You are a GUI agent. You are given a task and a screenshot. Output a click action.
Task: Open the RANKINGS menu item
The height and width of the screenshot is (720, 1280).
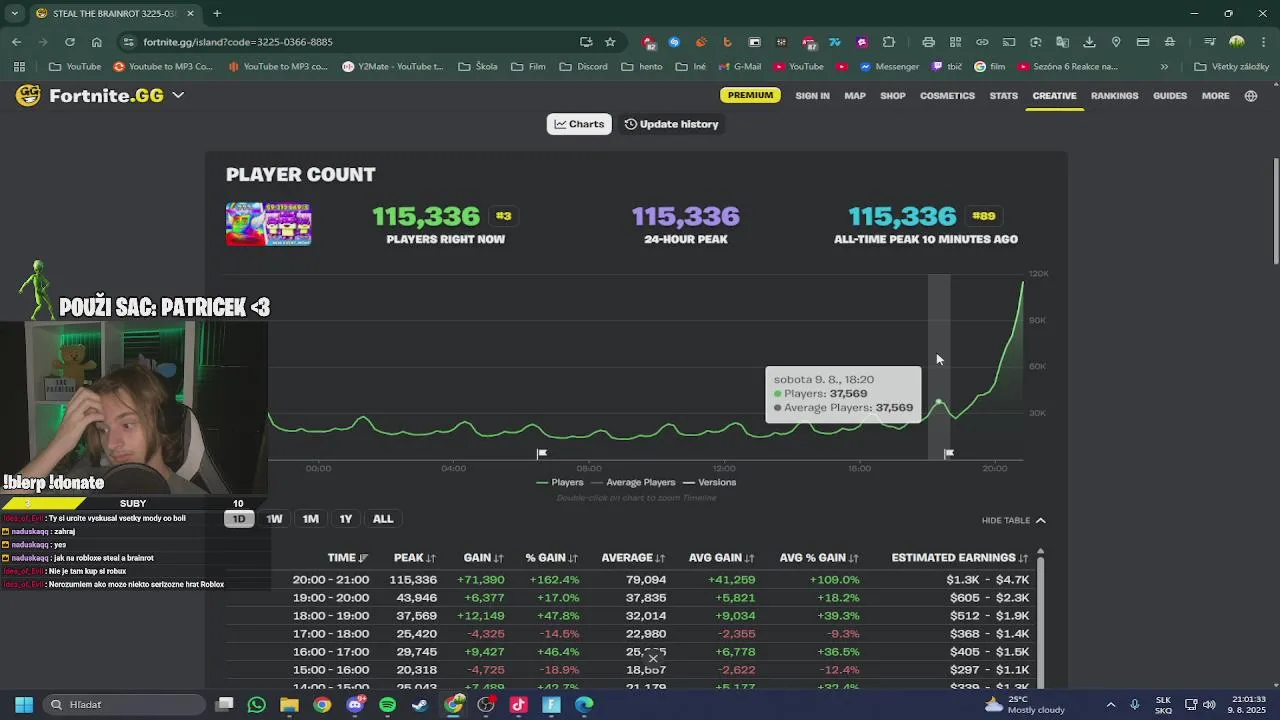1114,96
